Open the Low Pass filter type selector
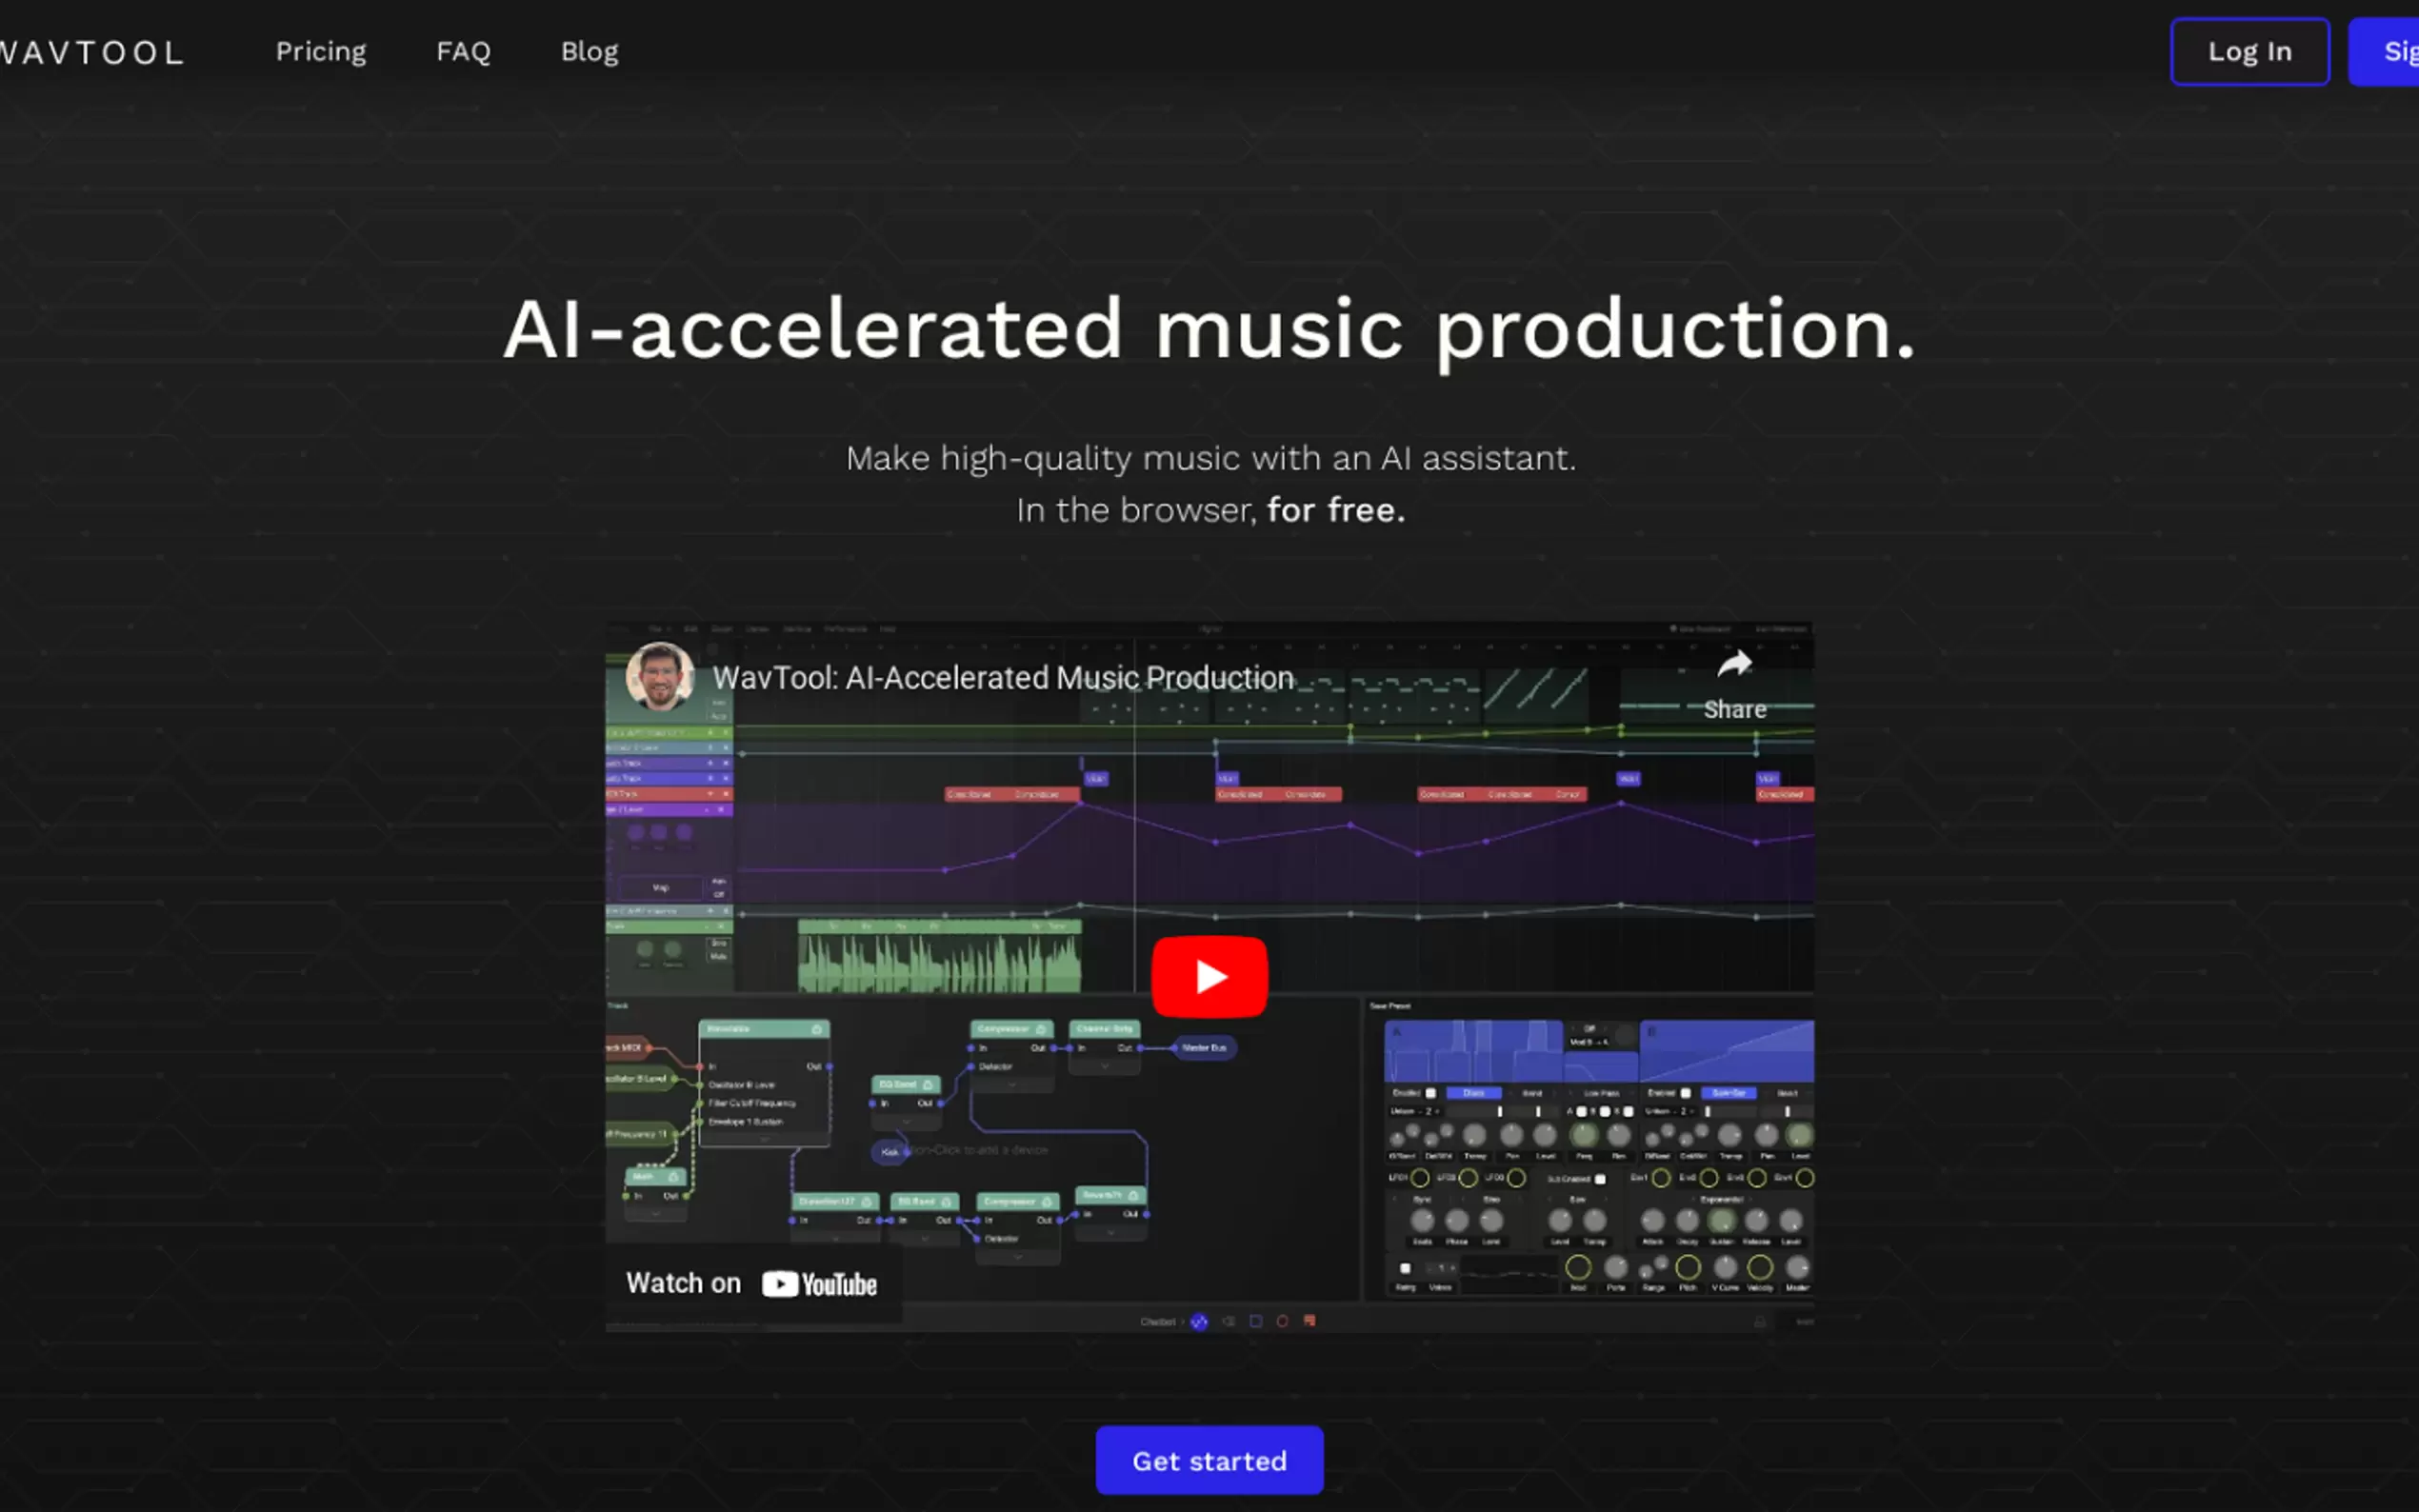Screen dimensions: 2419x1512 1601,1094
